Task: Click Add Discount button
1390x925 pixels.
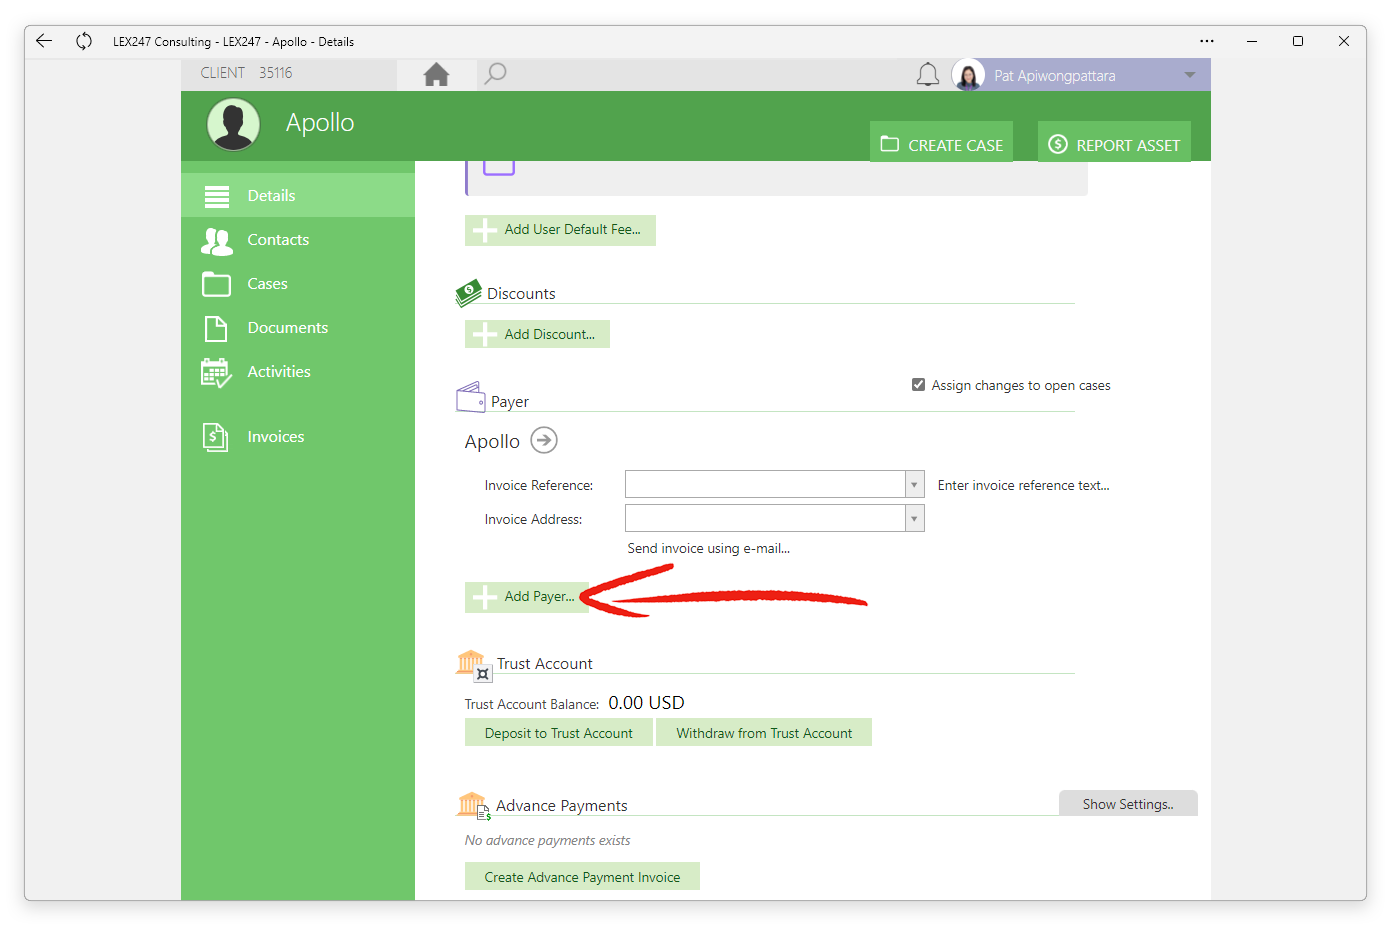Action: pos(537,334)
